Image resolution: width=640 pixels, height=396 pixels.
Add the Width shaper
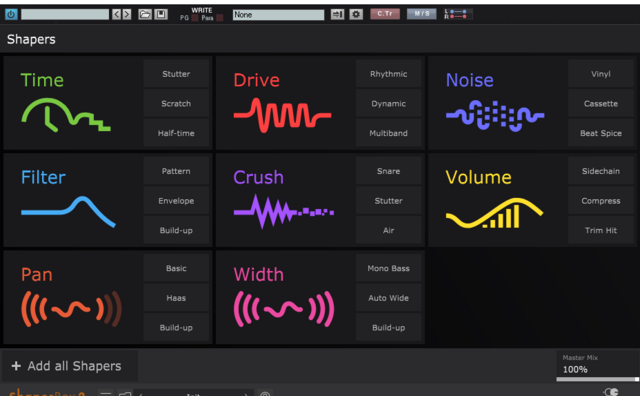click(286, 298)
